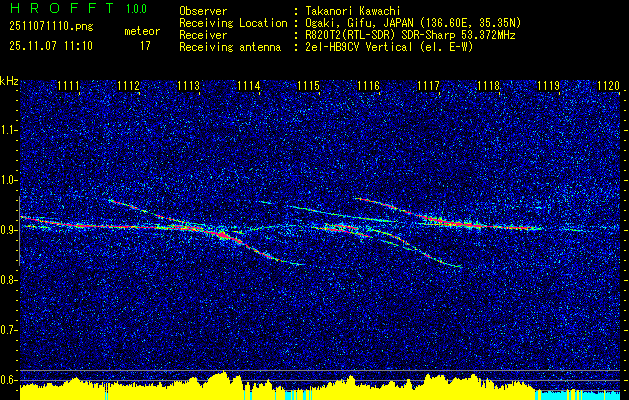Click the HROFFT program title

click(x=63, y=8)
